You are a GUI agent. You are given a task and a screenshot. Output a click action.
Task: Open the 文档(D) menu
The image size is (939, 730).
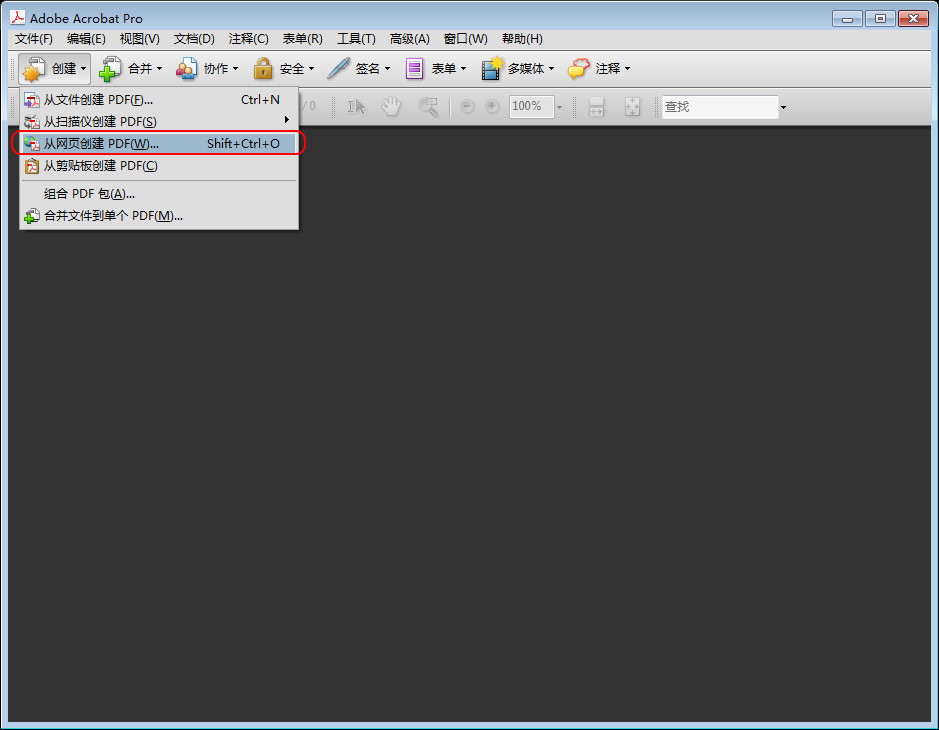(194, 39)
